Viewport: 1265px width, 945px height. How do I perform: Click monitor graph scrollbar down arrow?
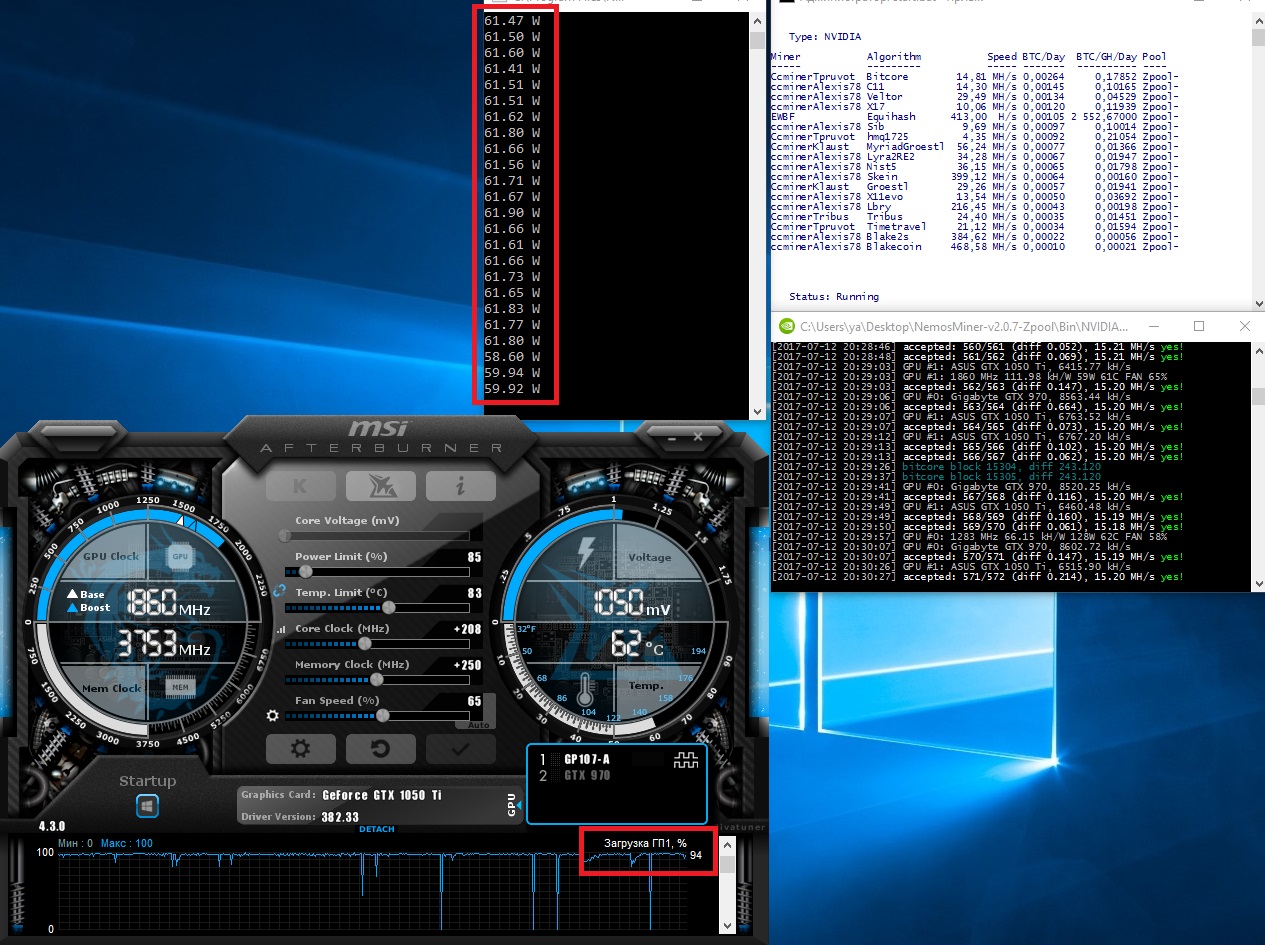[728, 926]
